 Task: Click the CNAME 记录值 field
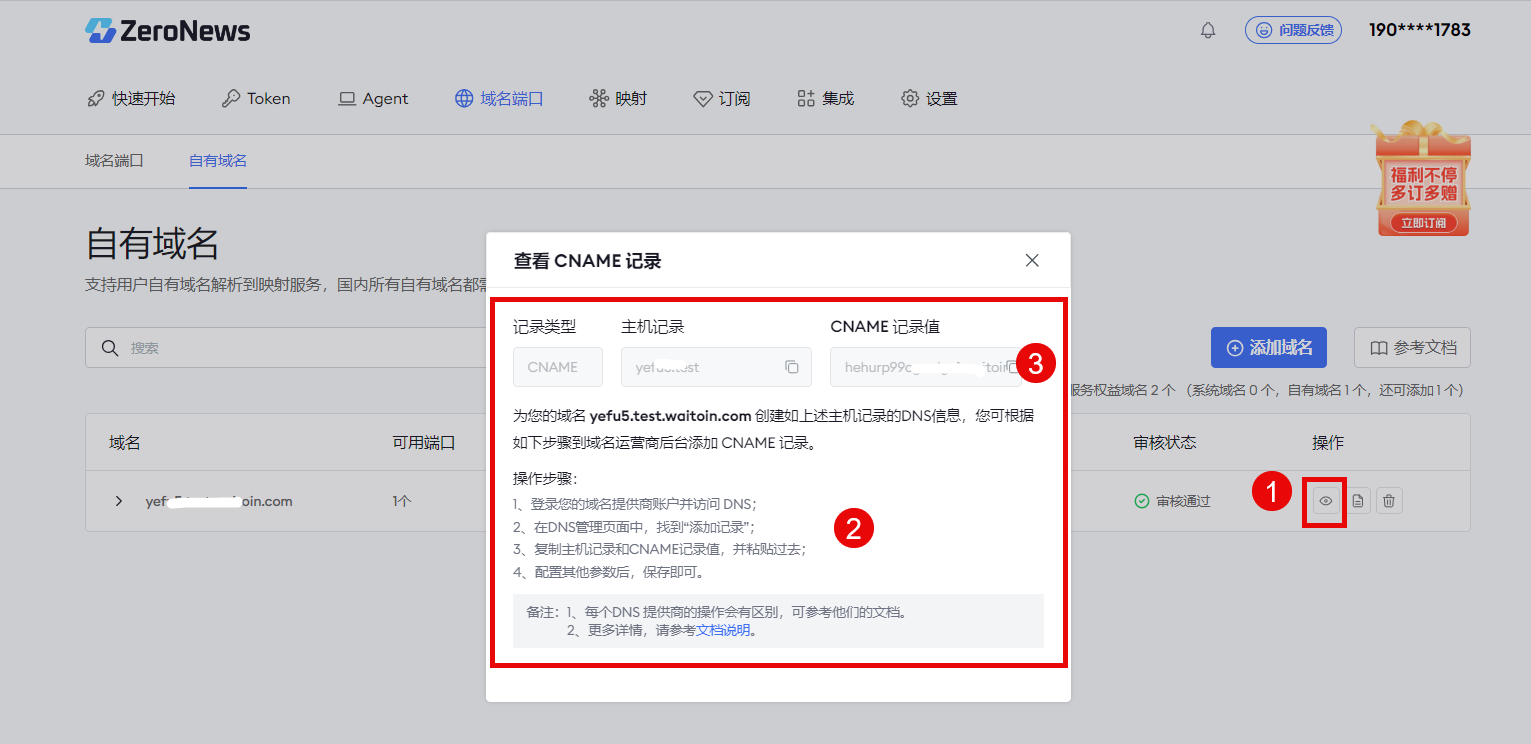[925, 367]
